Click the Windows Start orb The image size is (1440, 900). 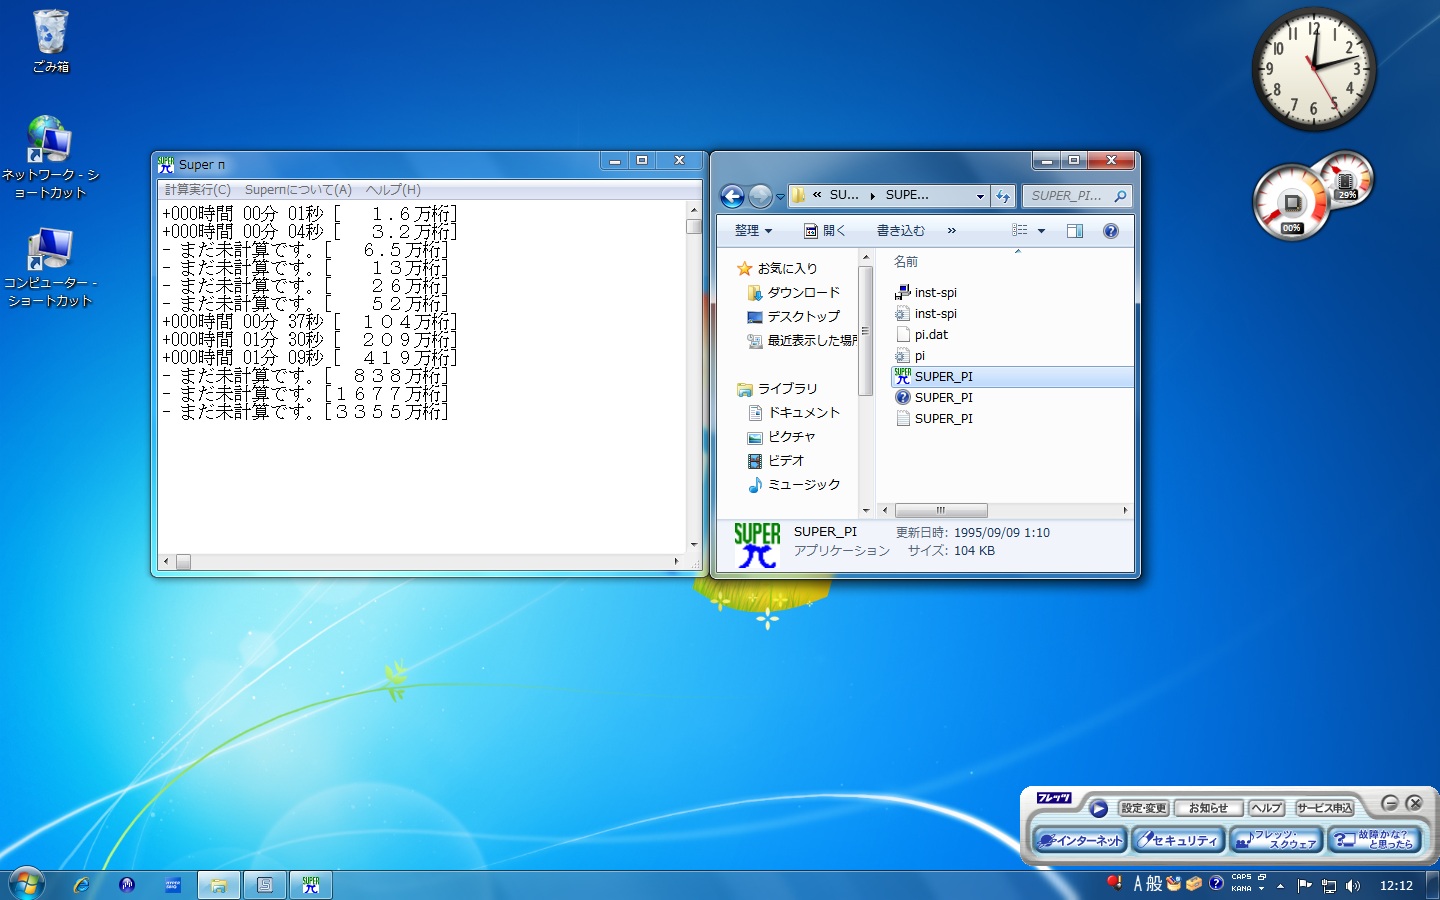26,884
